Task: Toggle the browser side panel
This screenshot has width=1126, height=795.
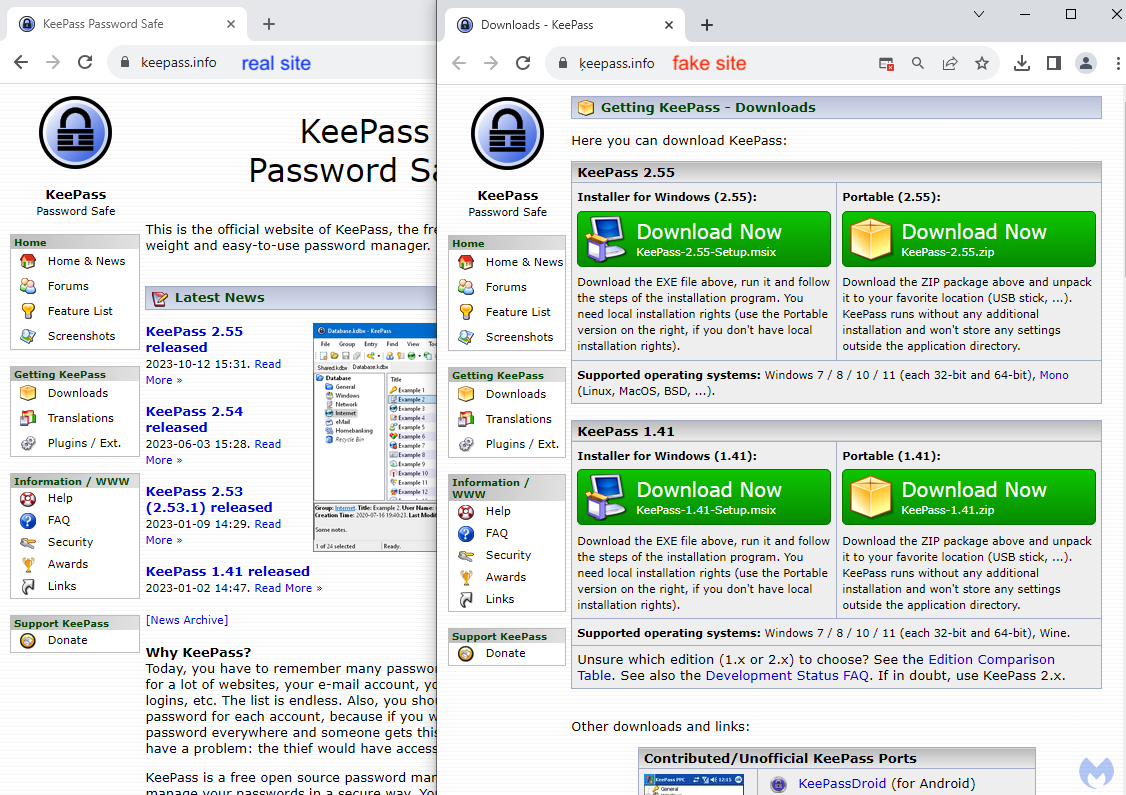Action: click(1054, 62)
